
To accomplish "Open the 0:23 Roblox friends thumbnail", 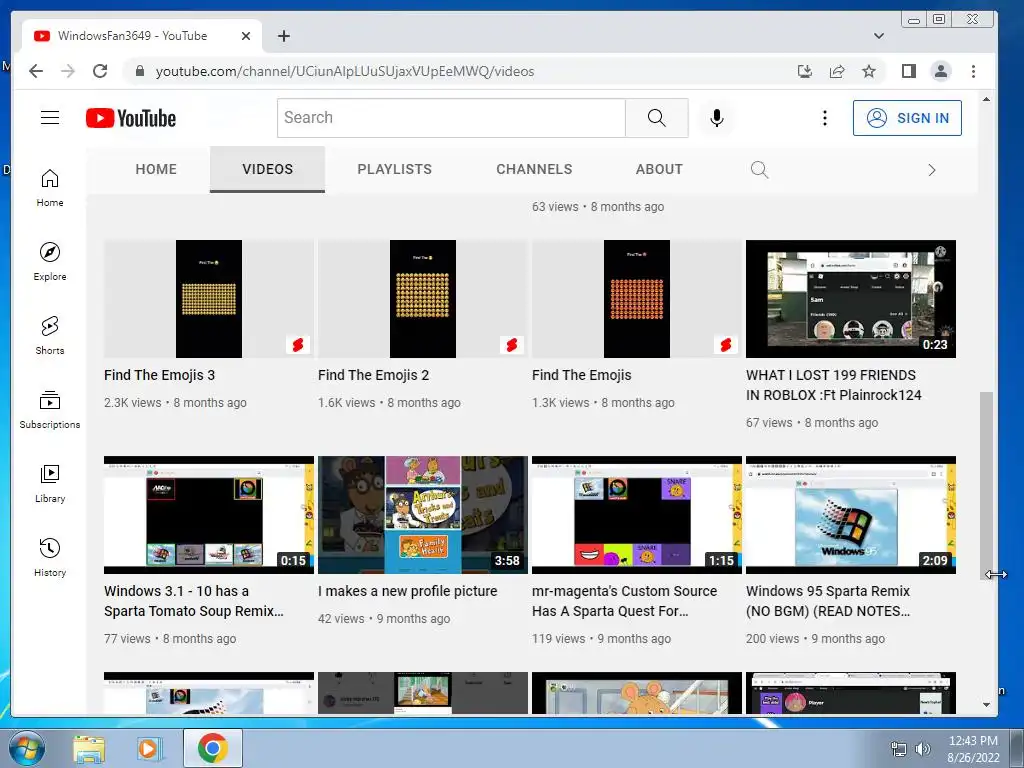I will click(x=851, y=298).
